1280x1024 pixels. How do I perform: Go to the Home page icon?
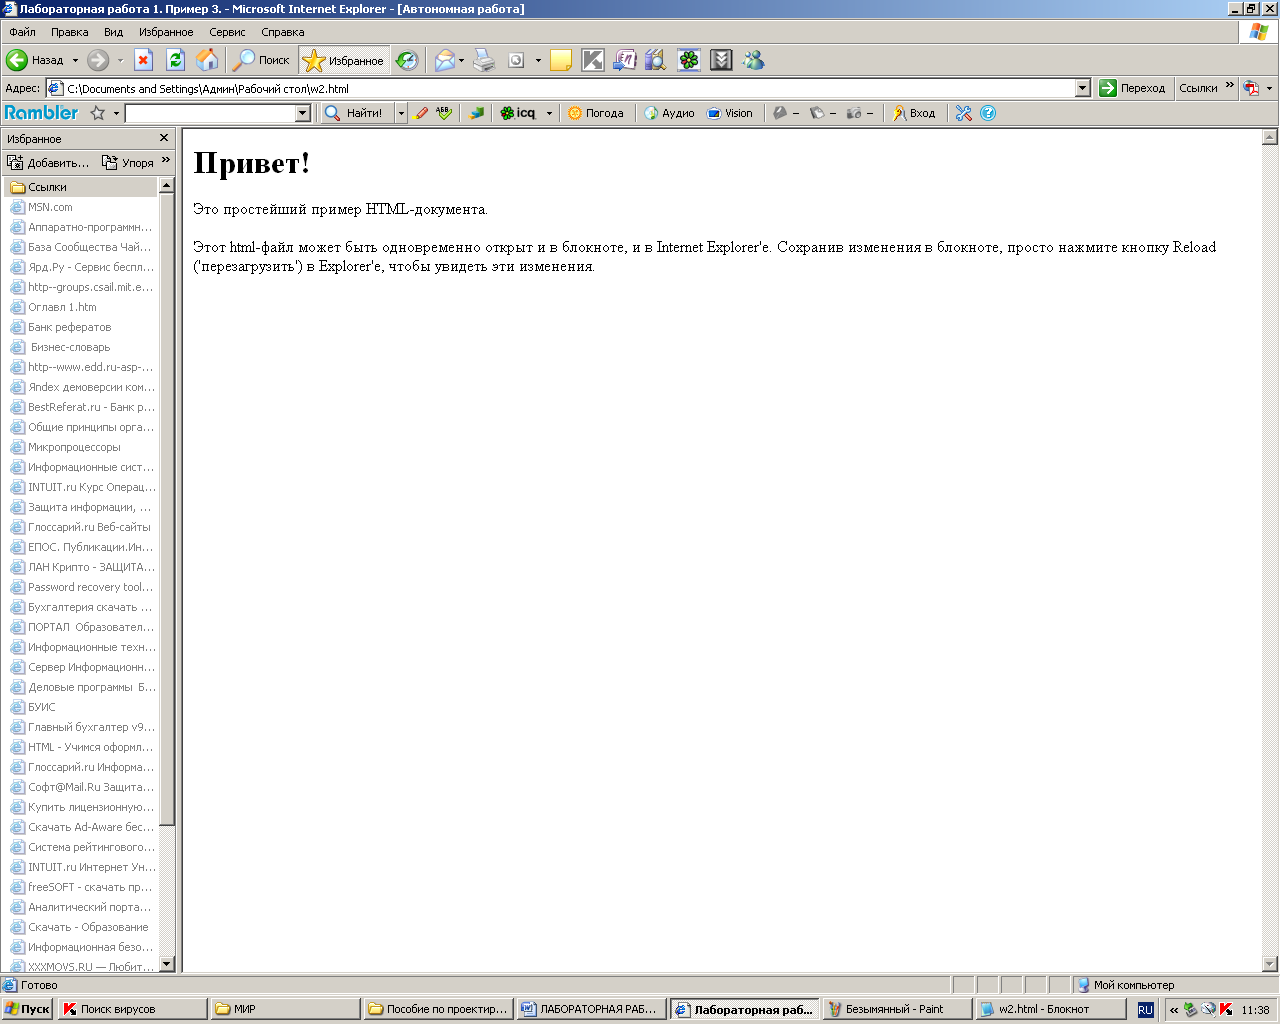point(207,60)
